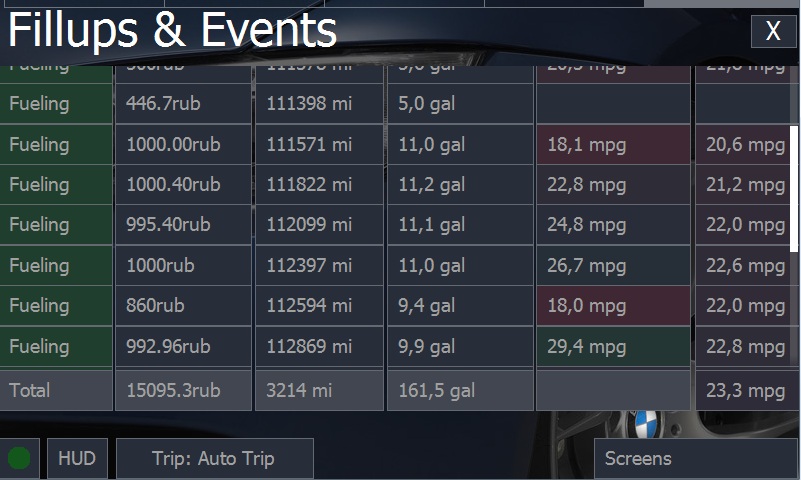The width and height of the screenshot is (801, 480).
Task: Click the 992.96rub cost cell
Action: coord(183,347)
